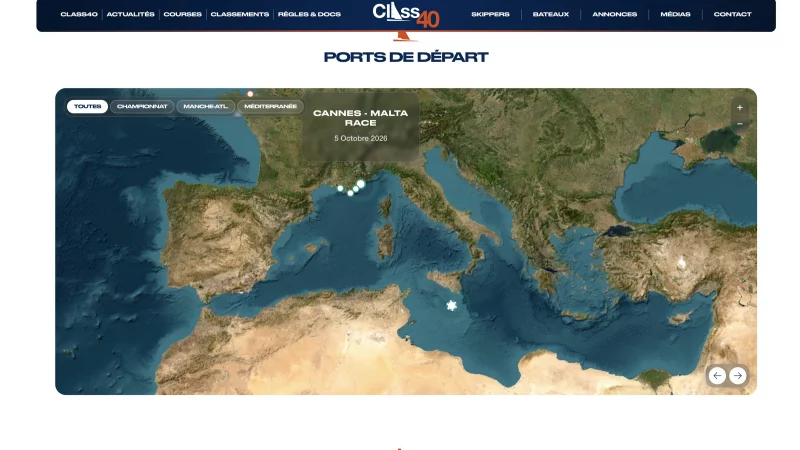Open the Skippers page
Image resolution: width=800 pixels, height=450 pixels.
(490, 14)
